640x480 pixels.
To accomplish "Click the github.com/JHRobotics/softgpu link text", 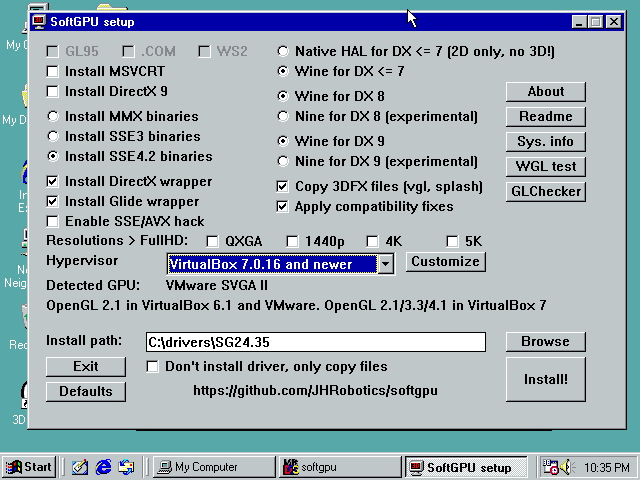I will (x=315, y=391).
